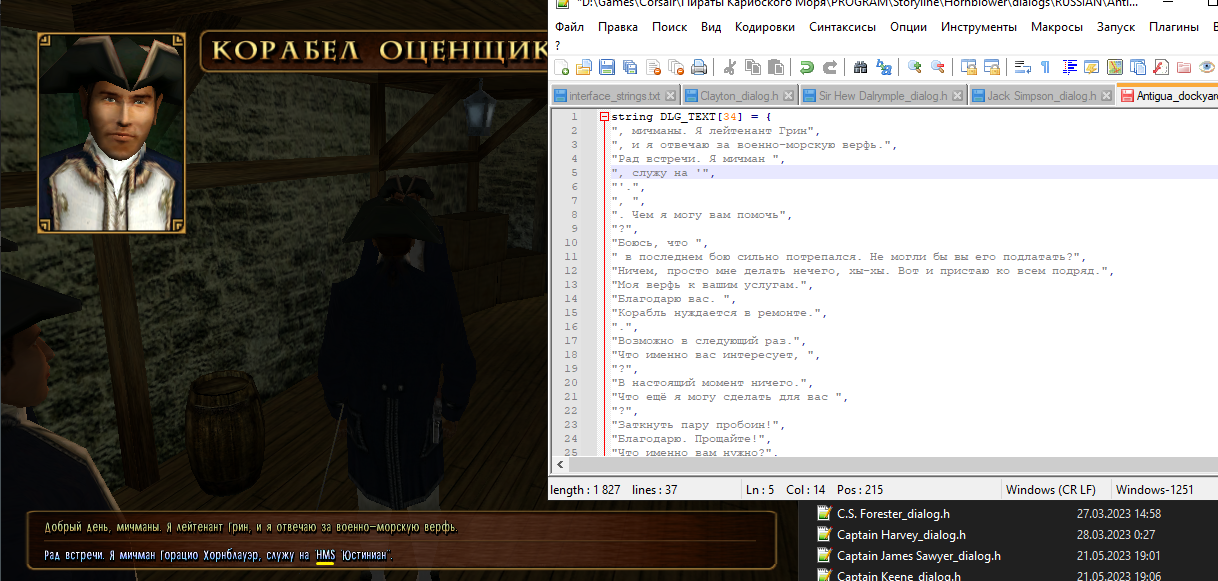The image size is (1218, 581).
Task: Click the Cut scissors icon
Action: (729, 68)
